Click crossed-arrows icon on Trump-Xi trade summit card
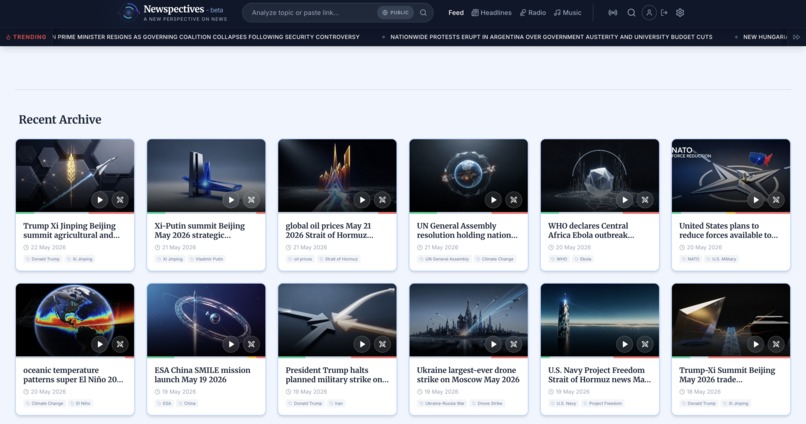Screen dimensions: 806x424 click(x=776, y=344)
